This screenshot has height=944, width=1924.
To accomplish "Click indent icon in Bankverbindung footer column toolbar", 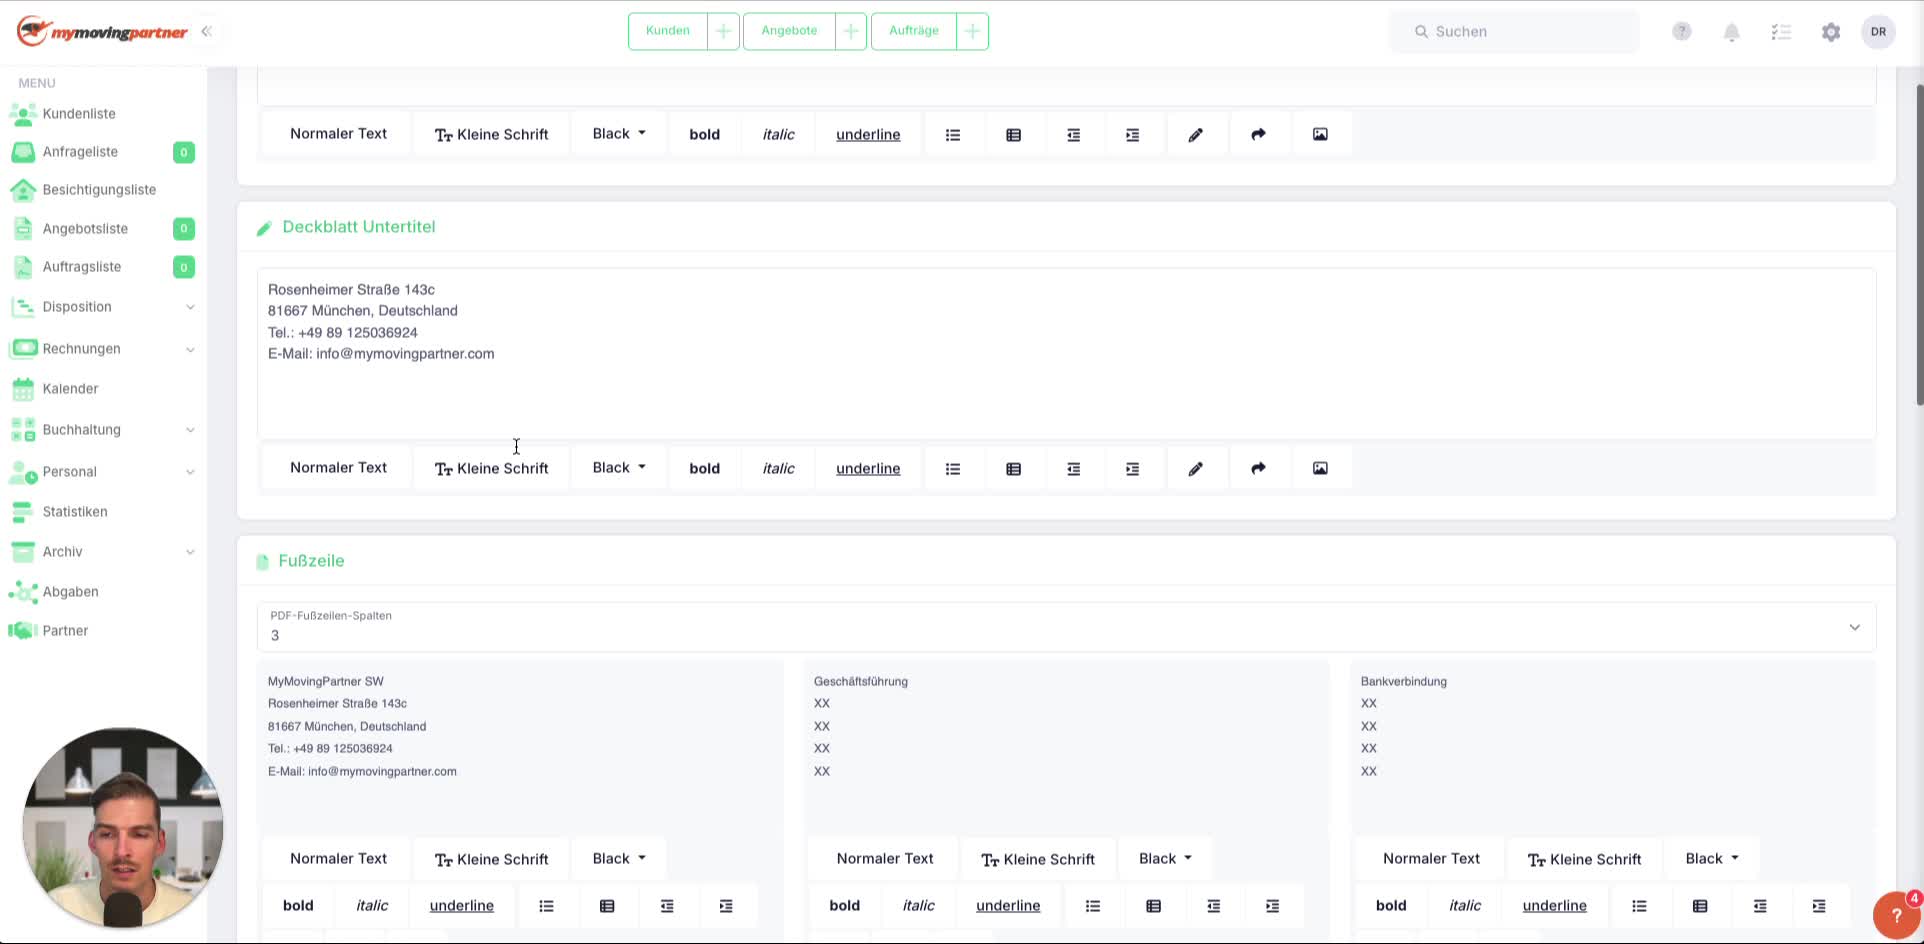I will pyautogui.click(x=1819, y=906).
